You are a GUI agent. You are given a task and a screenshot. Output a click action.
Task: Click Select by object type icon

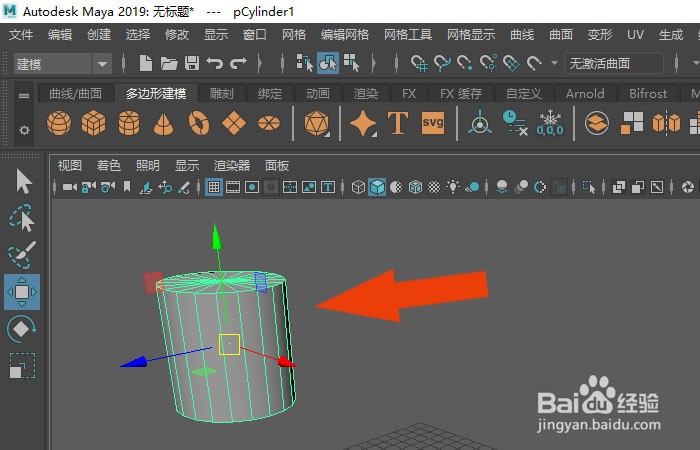(328, 63)
